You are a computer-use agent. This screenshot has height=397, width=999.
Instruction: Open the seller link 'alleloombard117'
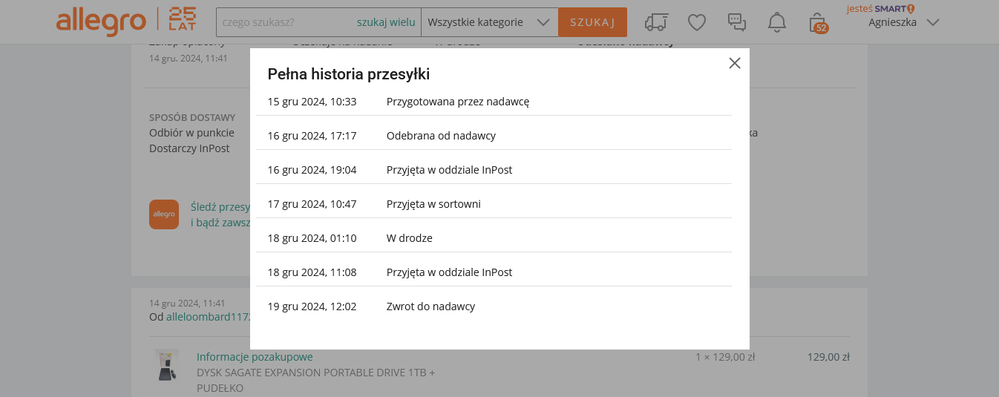point(208,317)
